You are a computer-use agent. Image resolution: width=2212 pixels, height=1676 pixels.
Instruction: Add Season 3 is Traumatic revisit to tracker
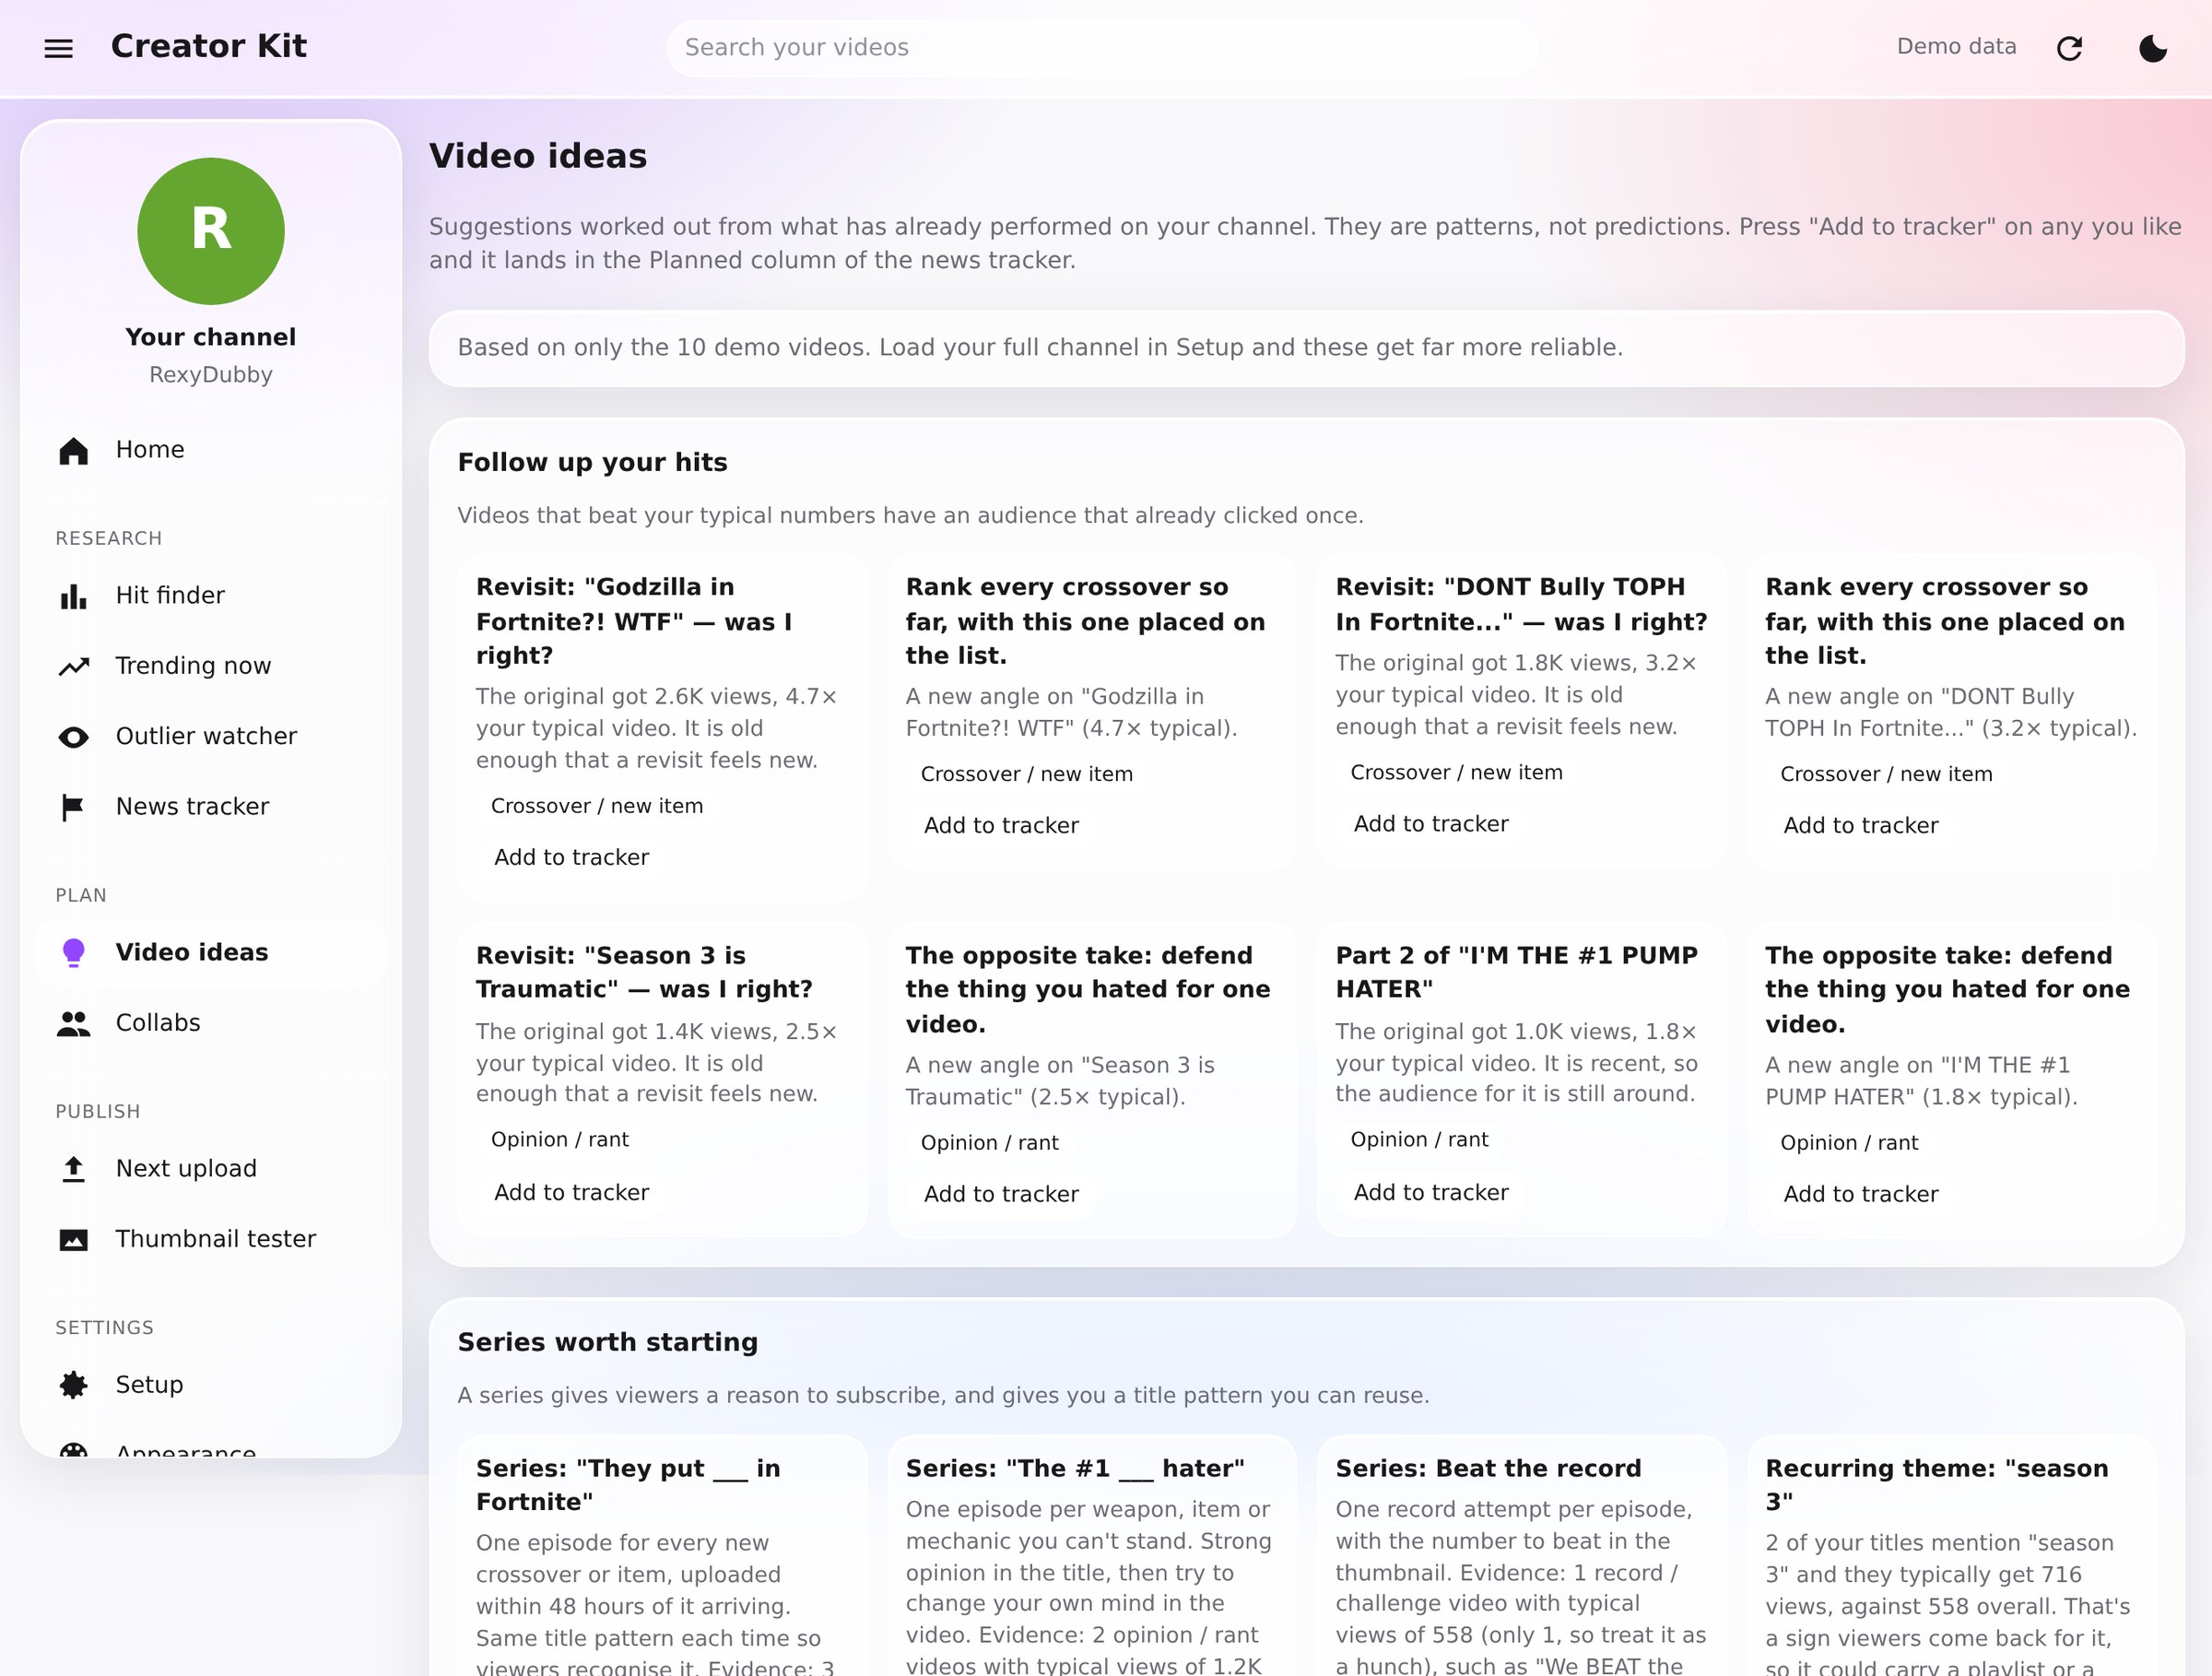(x=572, y=1193)
